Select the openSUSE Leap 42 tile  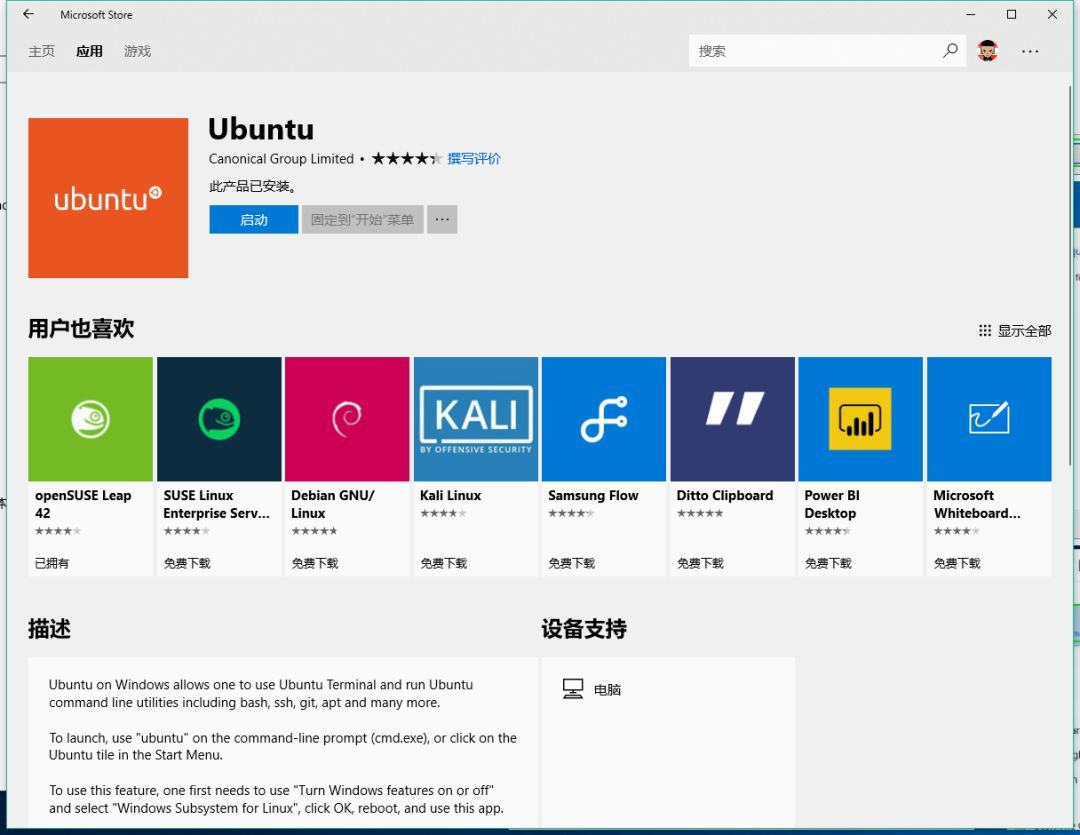pos(90,418)
